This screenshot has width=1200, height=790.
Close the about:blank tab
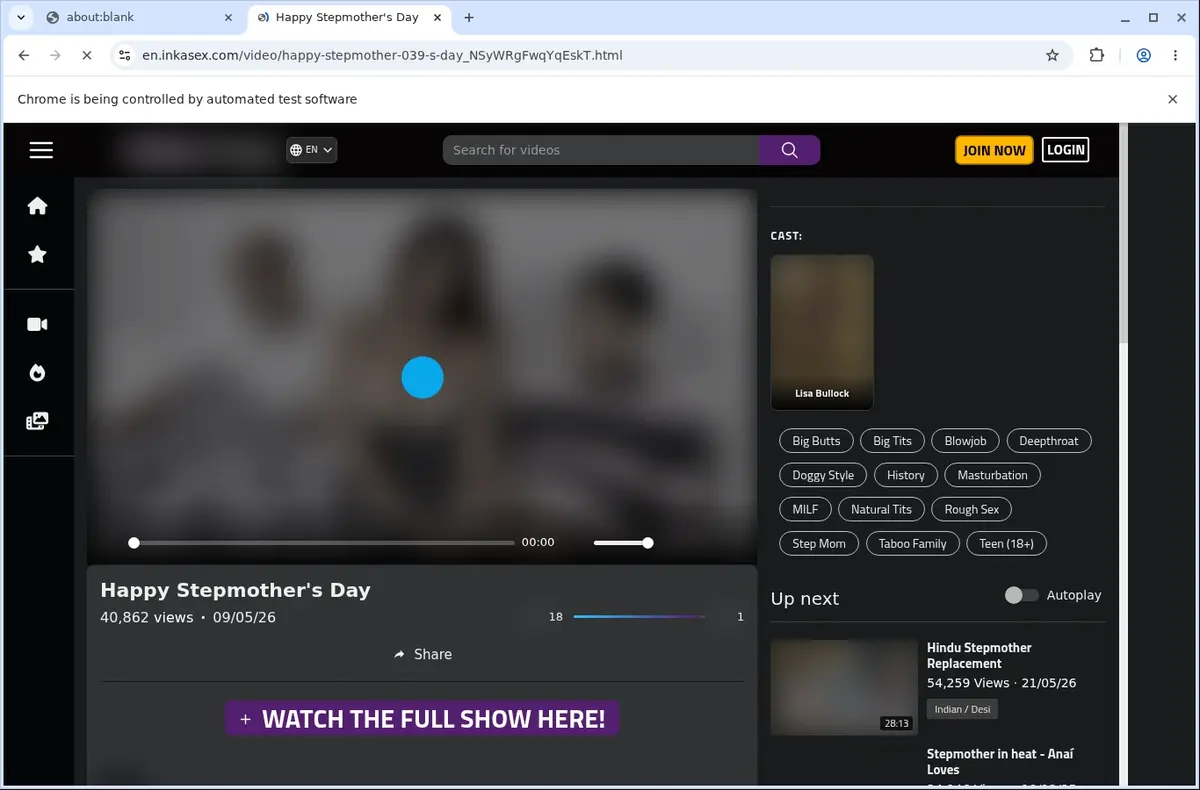coord(228,17)
